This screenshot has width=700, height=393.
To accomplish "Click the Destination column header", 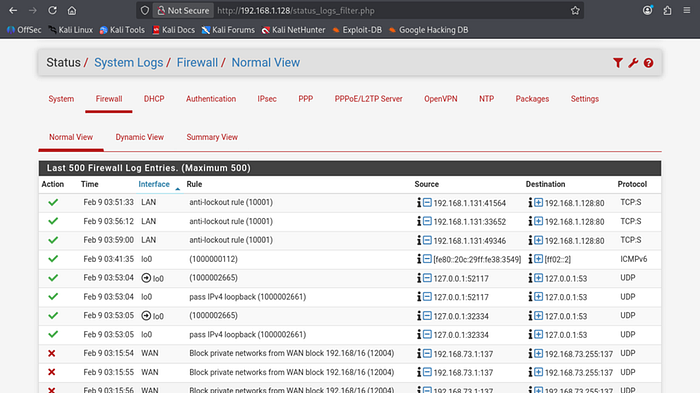I will click(545, 184).
